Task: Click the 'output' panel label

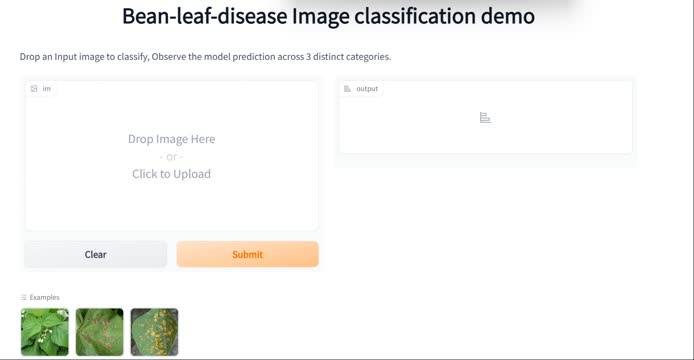Action: tap(367, 89)
